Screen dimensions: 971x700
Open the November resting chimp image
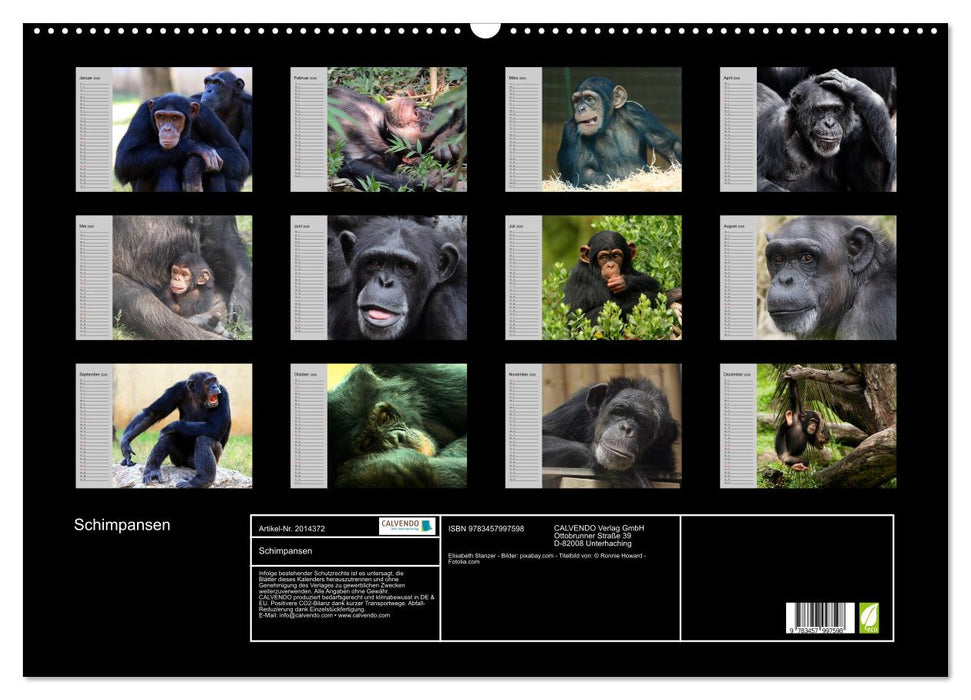[611, 426]
